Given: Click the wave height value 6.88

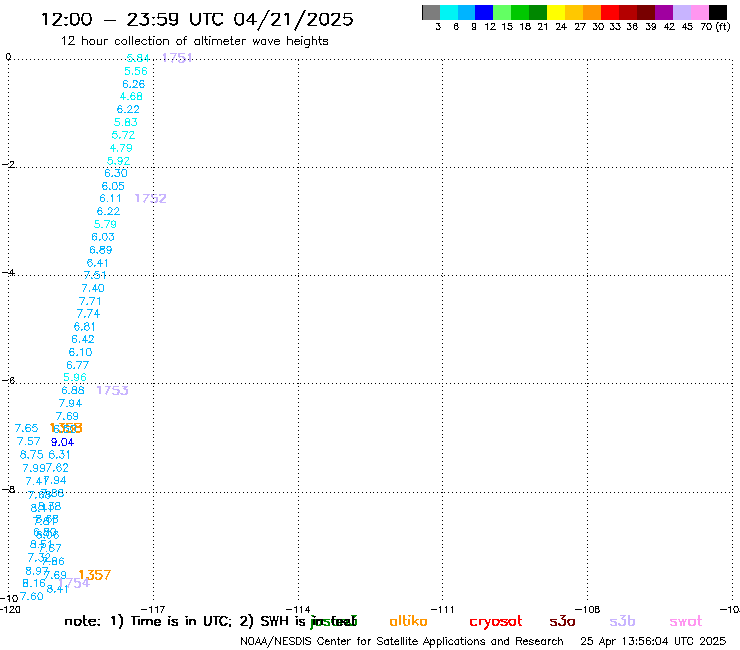Looking at the screenshot, I should click(73, 390).
